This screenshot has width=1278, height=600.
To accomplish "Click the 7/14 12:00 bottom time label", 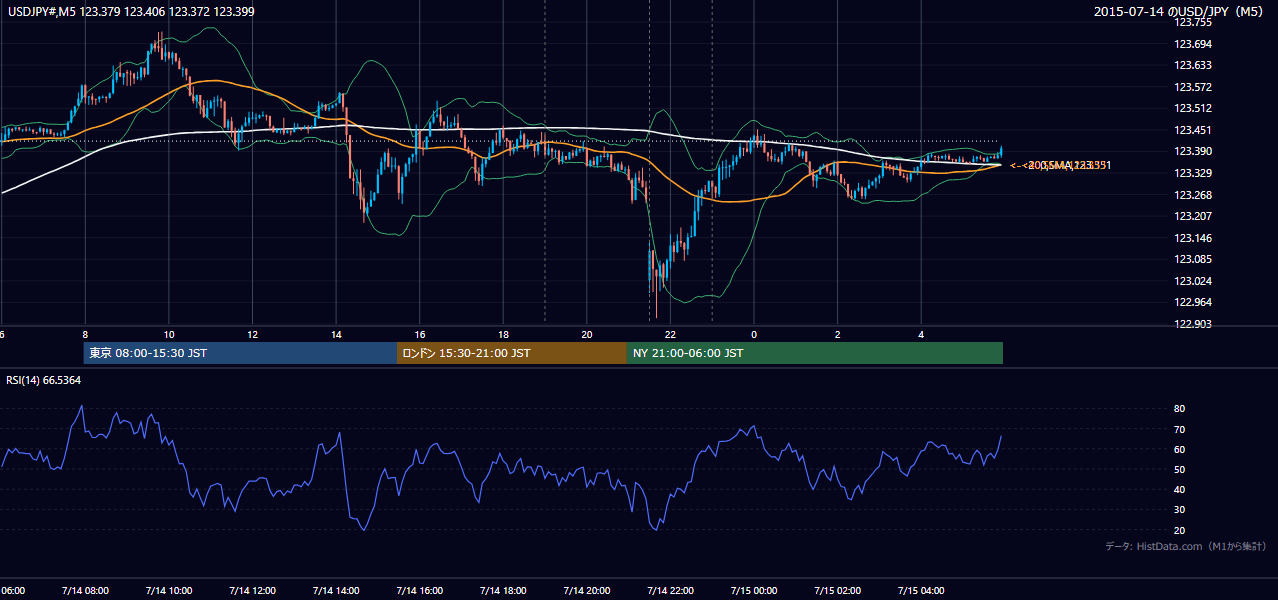I will click(x=252, y=590).
